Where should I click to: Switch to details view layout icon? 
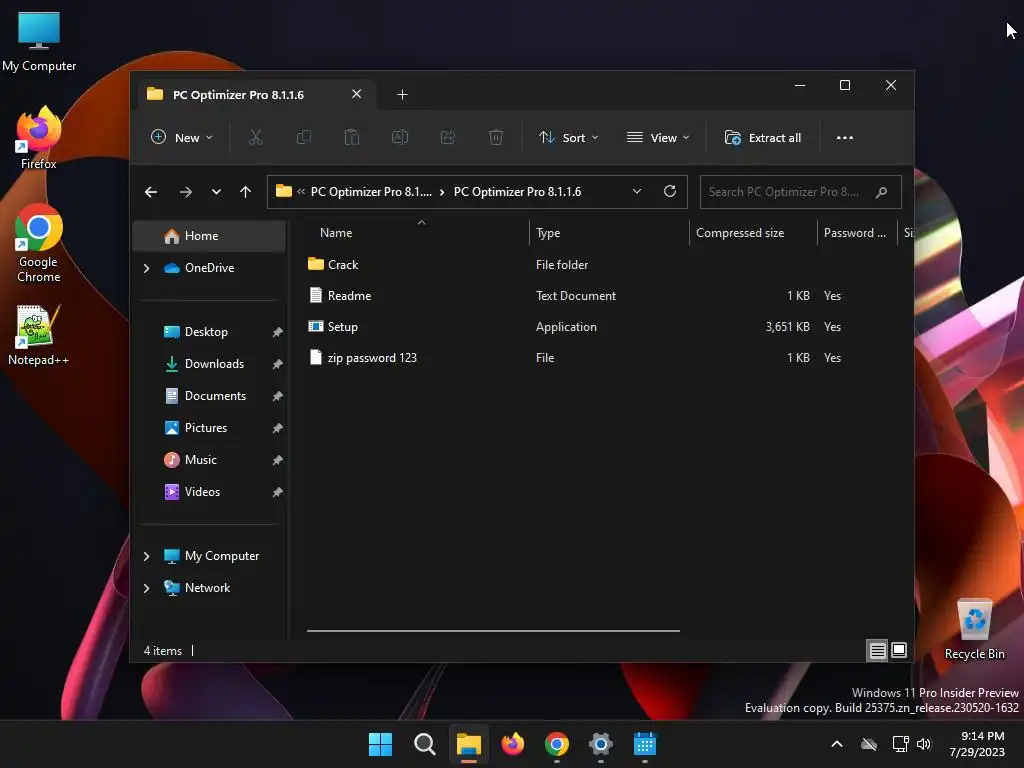877,650
